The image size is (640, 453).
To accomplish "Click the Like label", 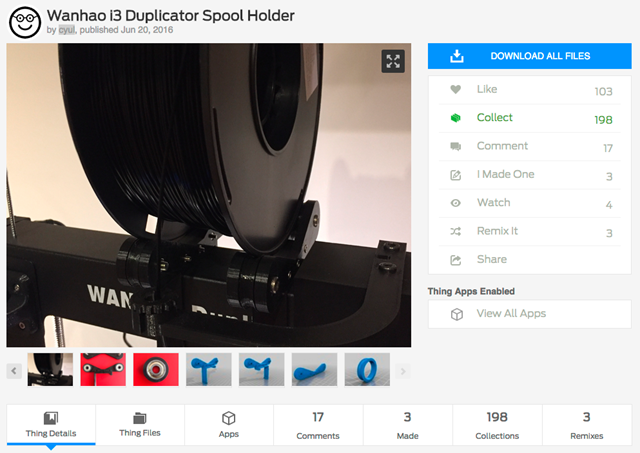I will click(487, 89).
